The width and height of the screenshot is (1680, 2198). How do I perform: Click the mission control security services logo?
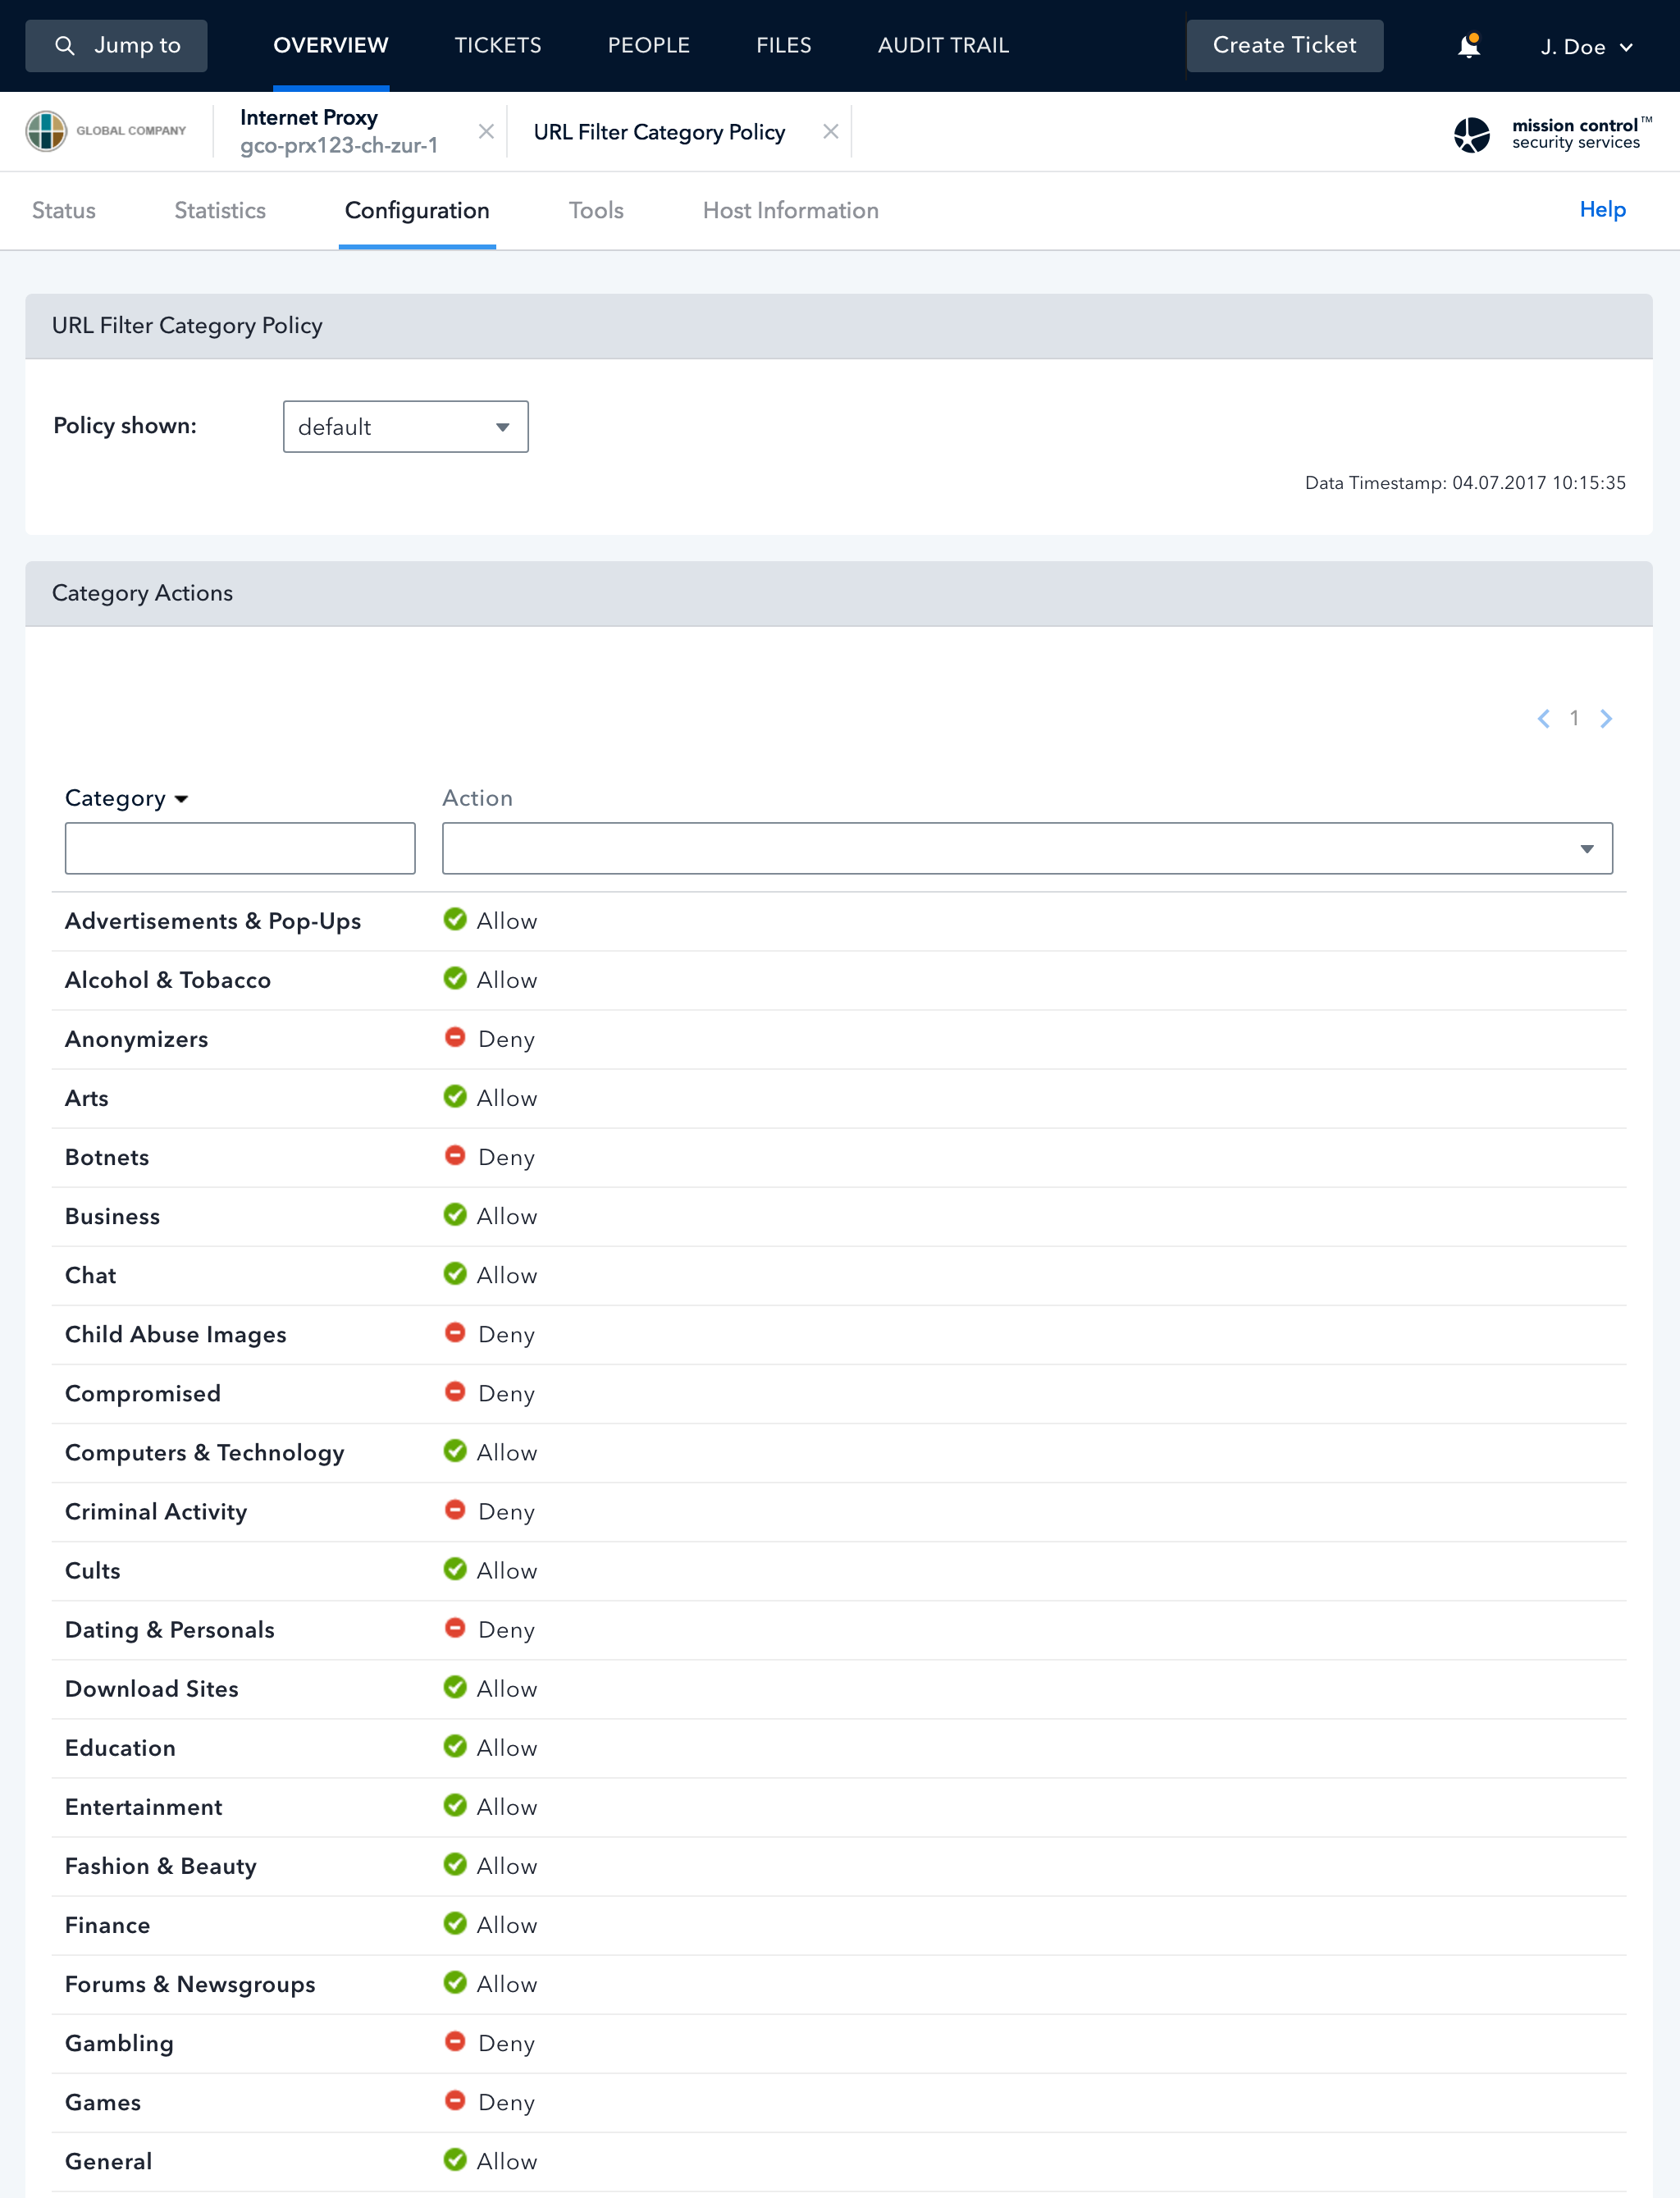tap(1552, 133)
